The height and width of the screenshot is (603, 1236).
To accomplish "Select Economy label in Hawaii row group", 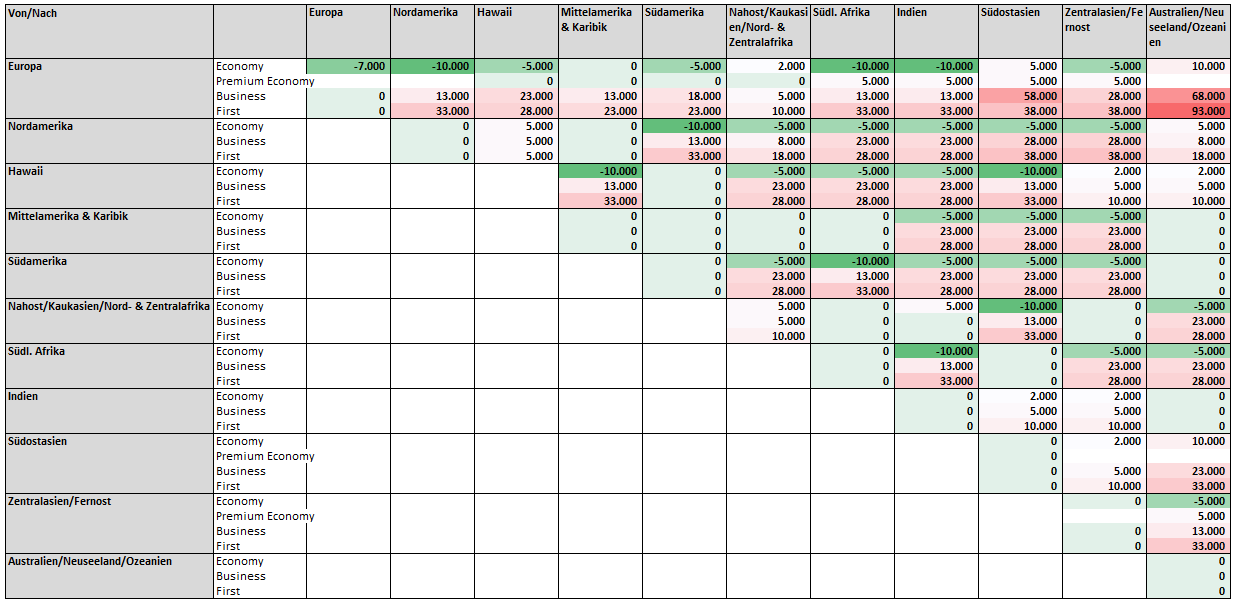I will pos(240,171).
